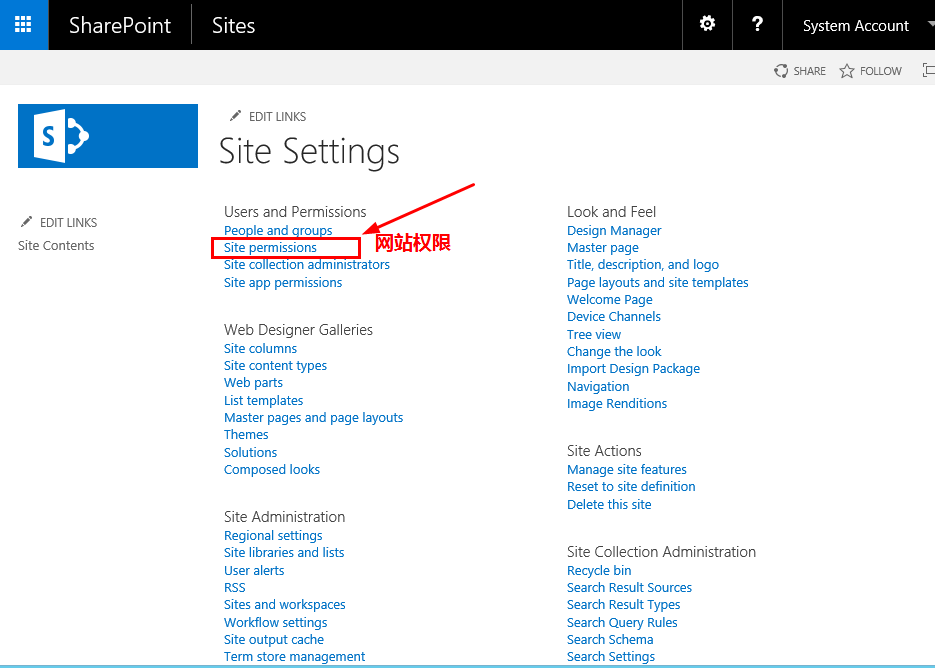This screenshot has width=935, height=668.
Task: Open Regional settings
Action: [273, 536]
